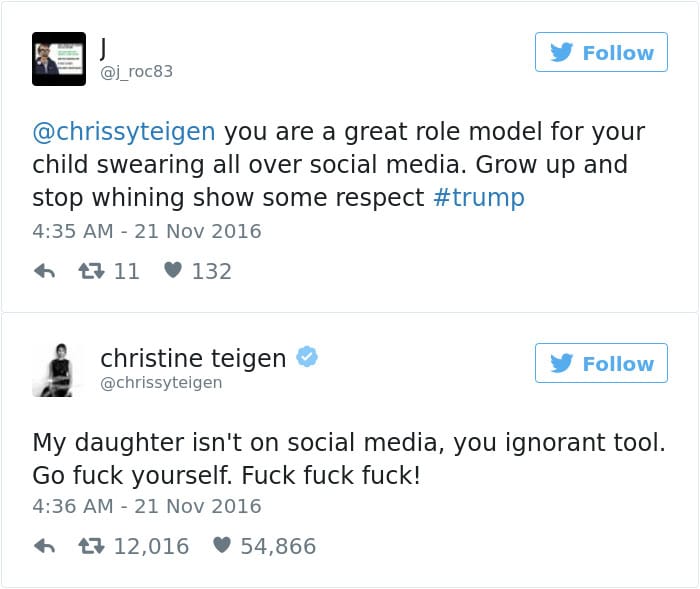Retweet christine teigen's reply
Viewport: 700px width, 589px height.
[88, 546]
